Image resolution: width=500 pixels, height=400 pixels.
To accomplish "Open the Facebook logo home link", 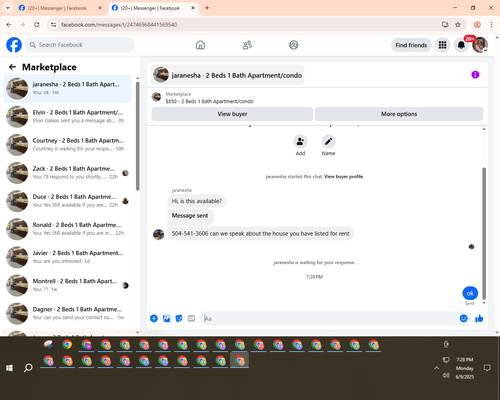I will (x=14, y=45).
